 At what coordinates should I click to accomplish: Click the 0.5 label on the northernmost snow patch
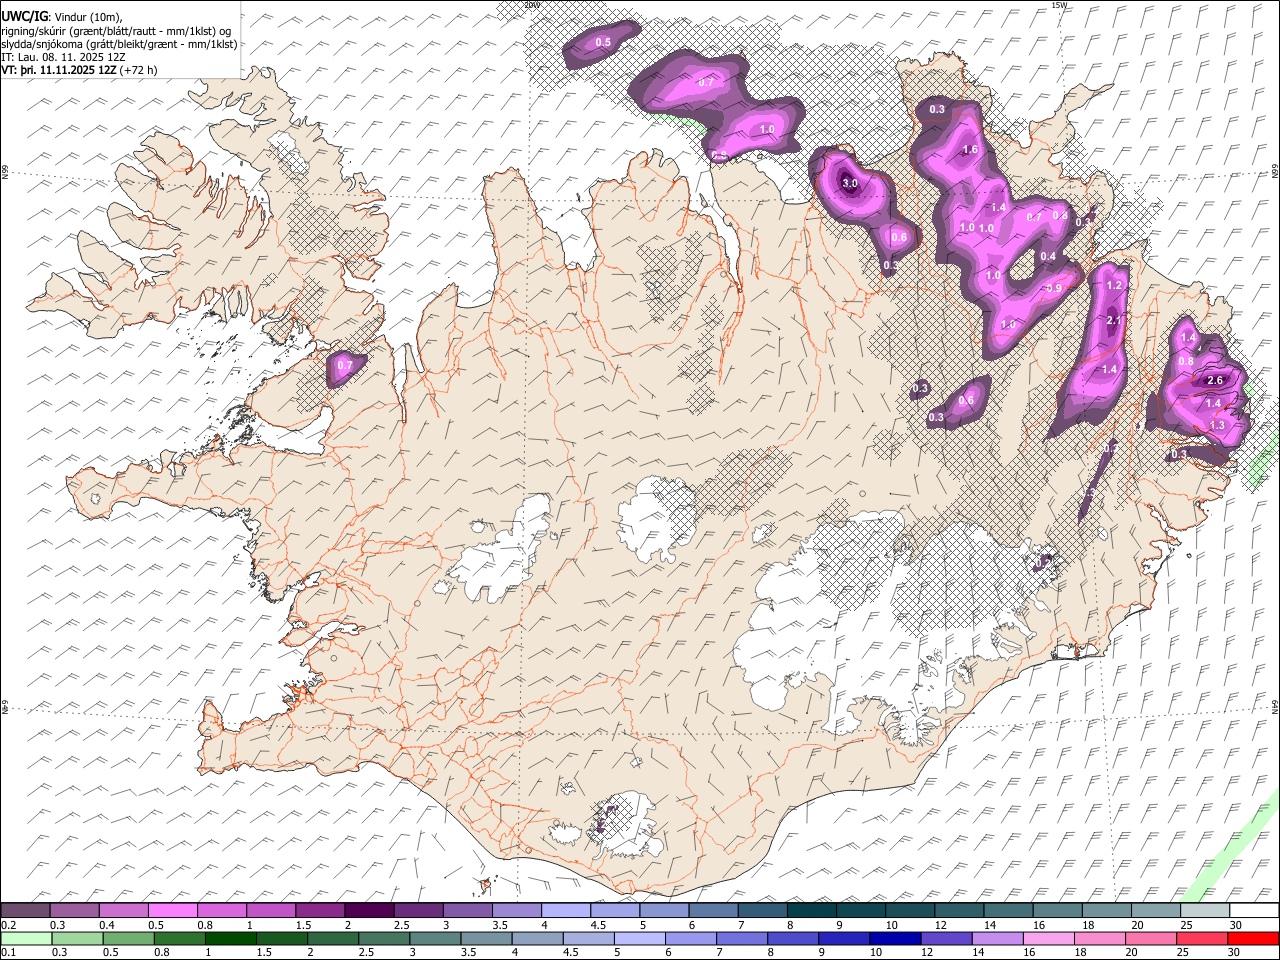tap(603, 43)
